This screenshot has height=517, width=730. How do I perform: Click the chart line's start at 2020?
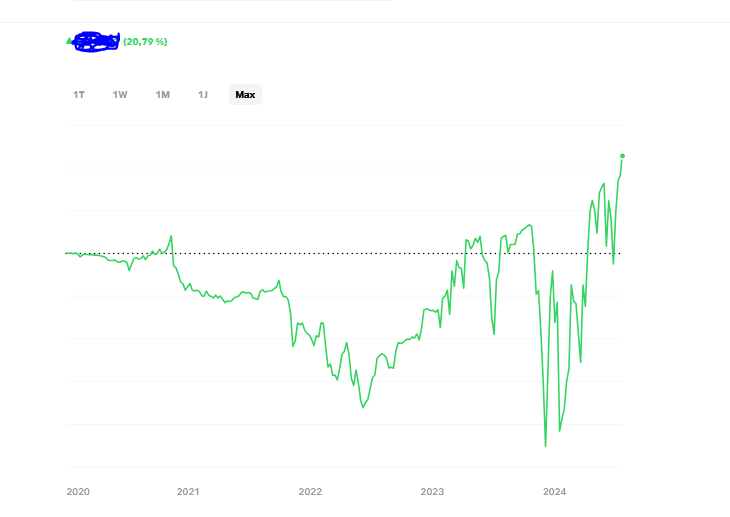point(66,253)
